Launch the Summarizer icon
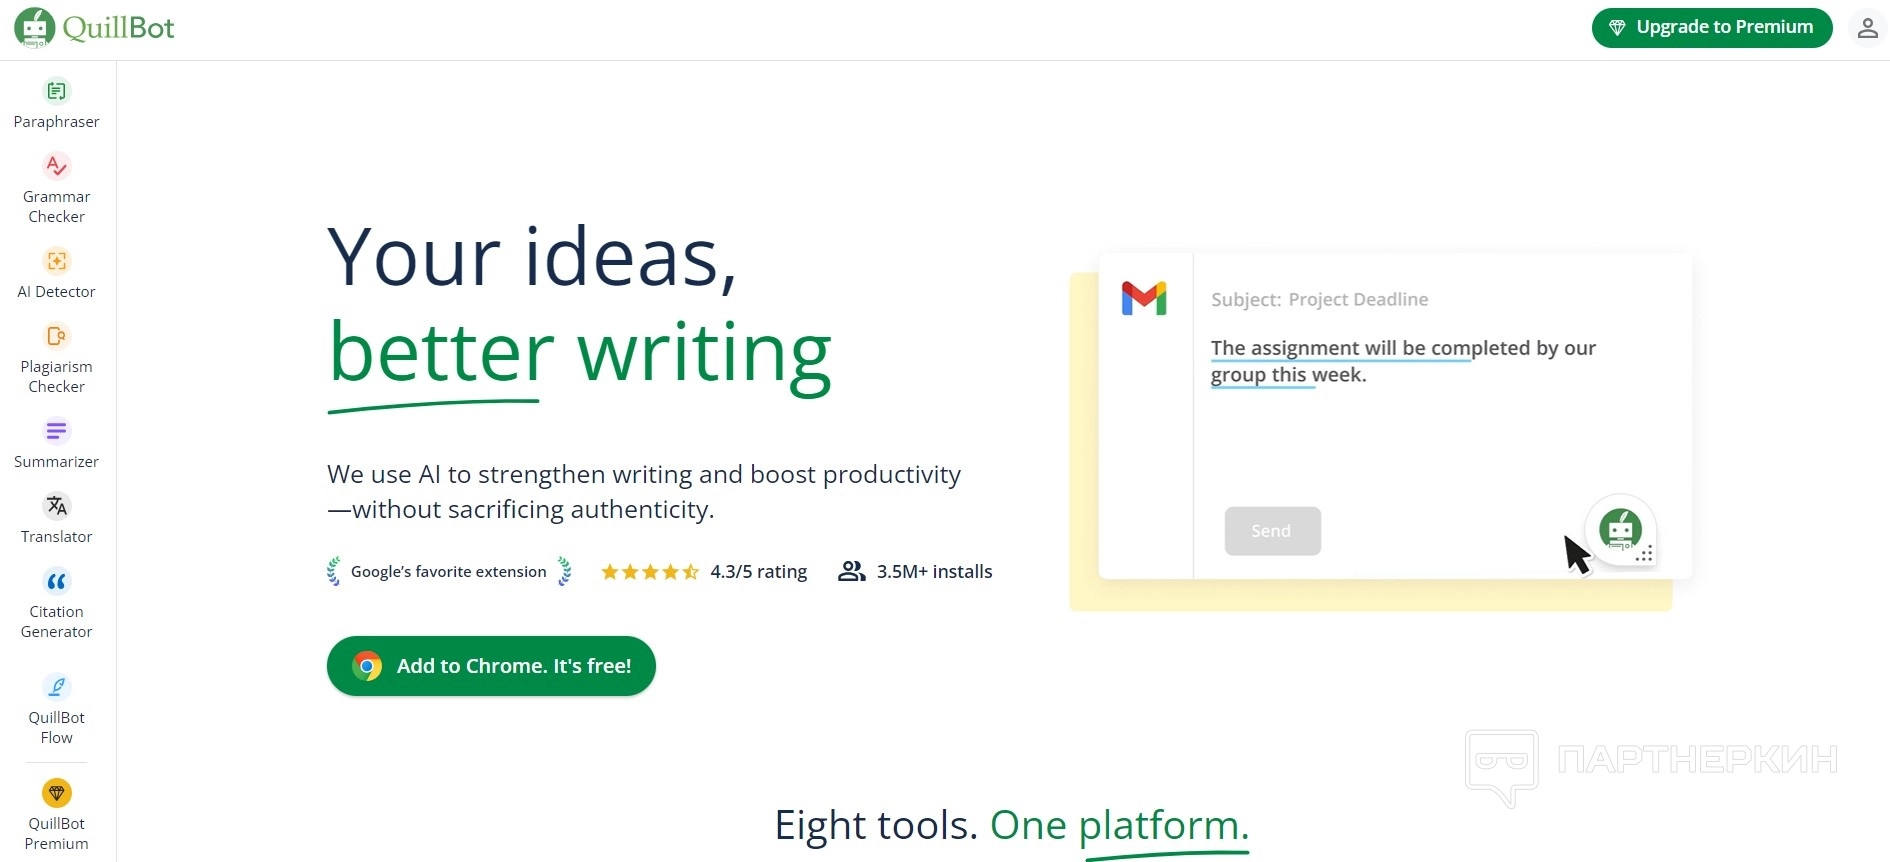1890x862 pixels. (x=57, y=431)
